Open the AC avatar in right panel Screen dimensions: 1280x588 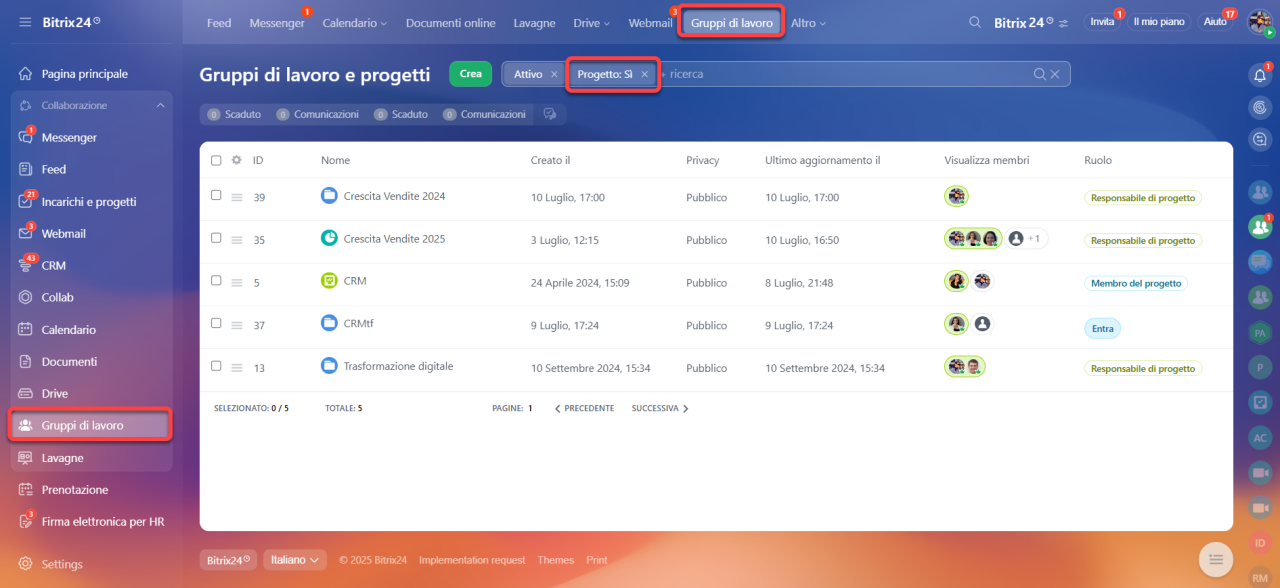(1260, 437)
